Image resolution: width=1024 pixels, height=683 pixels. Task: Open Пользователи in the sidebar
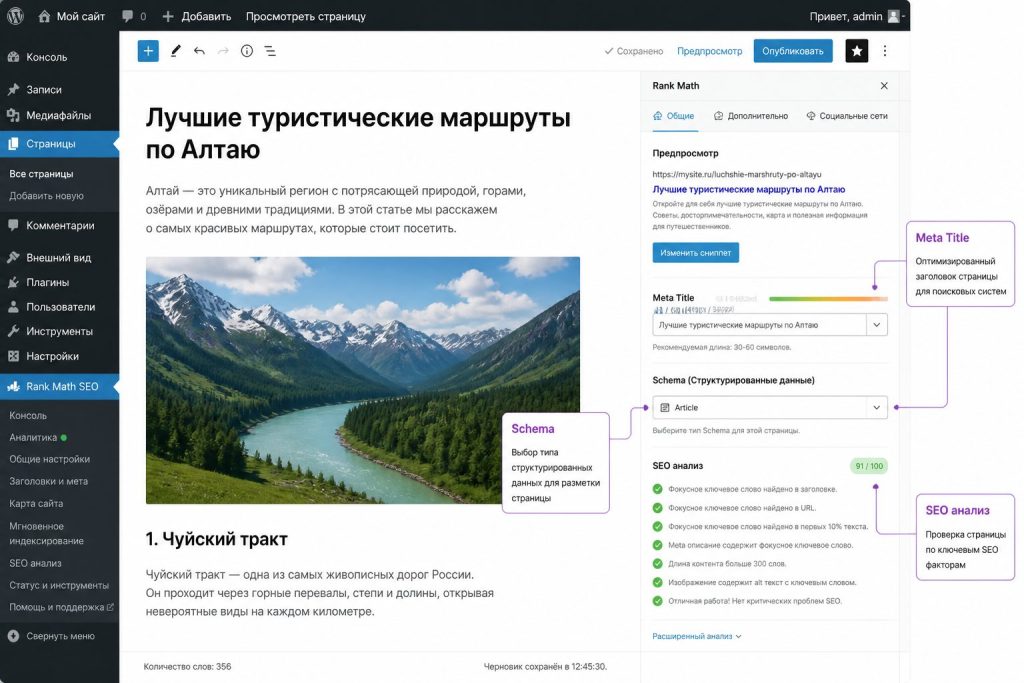(59, 307)
